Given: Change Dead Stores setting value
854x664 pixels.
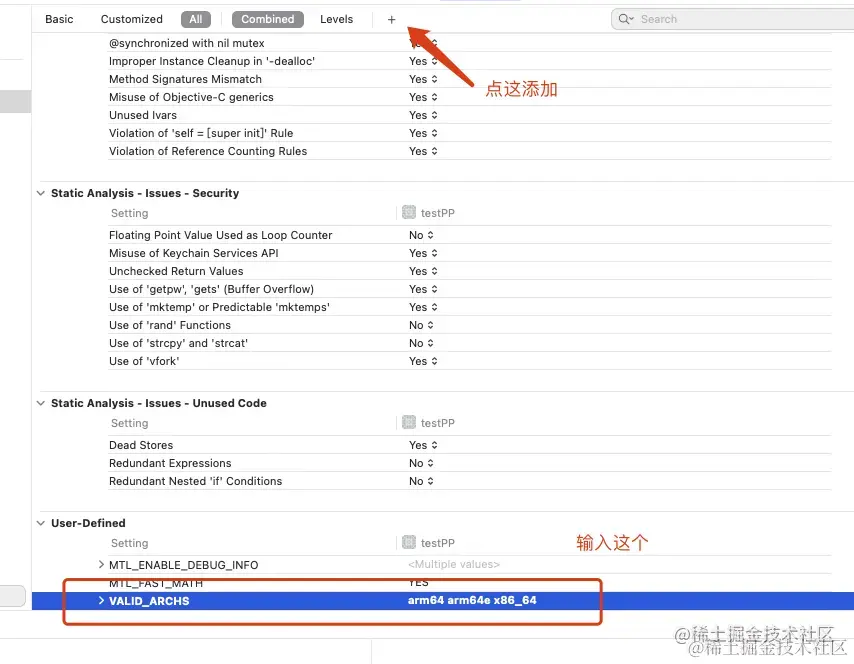Looking at the screenshot, I should [x=423, y=444].
